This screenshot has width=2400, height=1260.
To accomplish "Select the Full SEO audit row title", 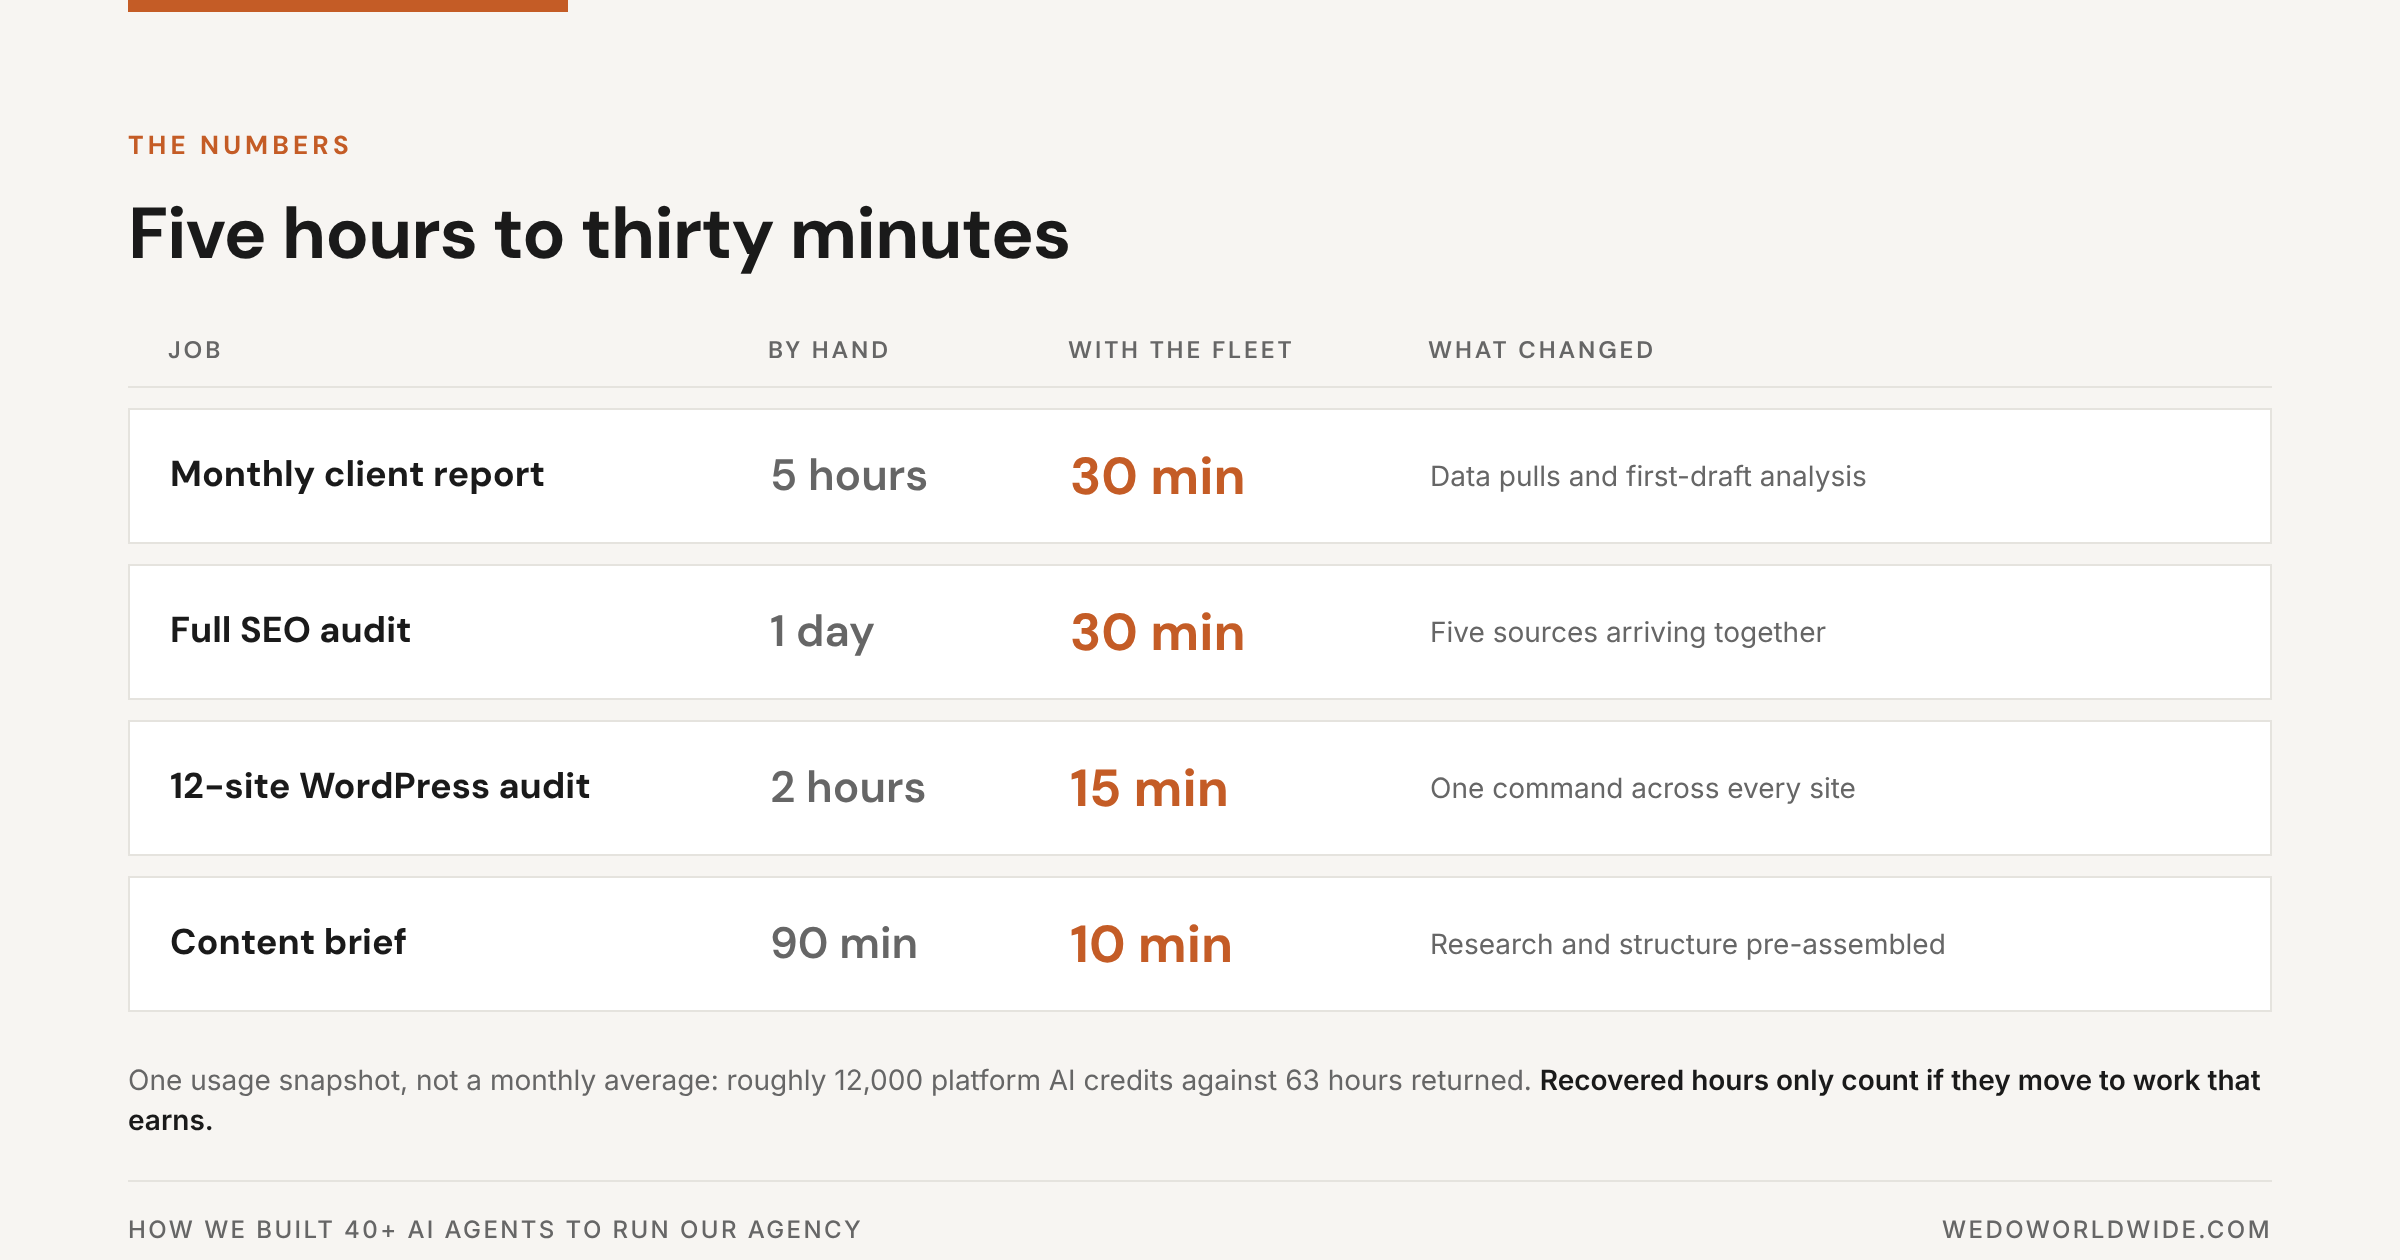I will click(x=290, y=630).
